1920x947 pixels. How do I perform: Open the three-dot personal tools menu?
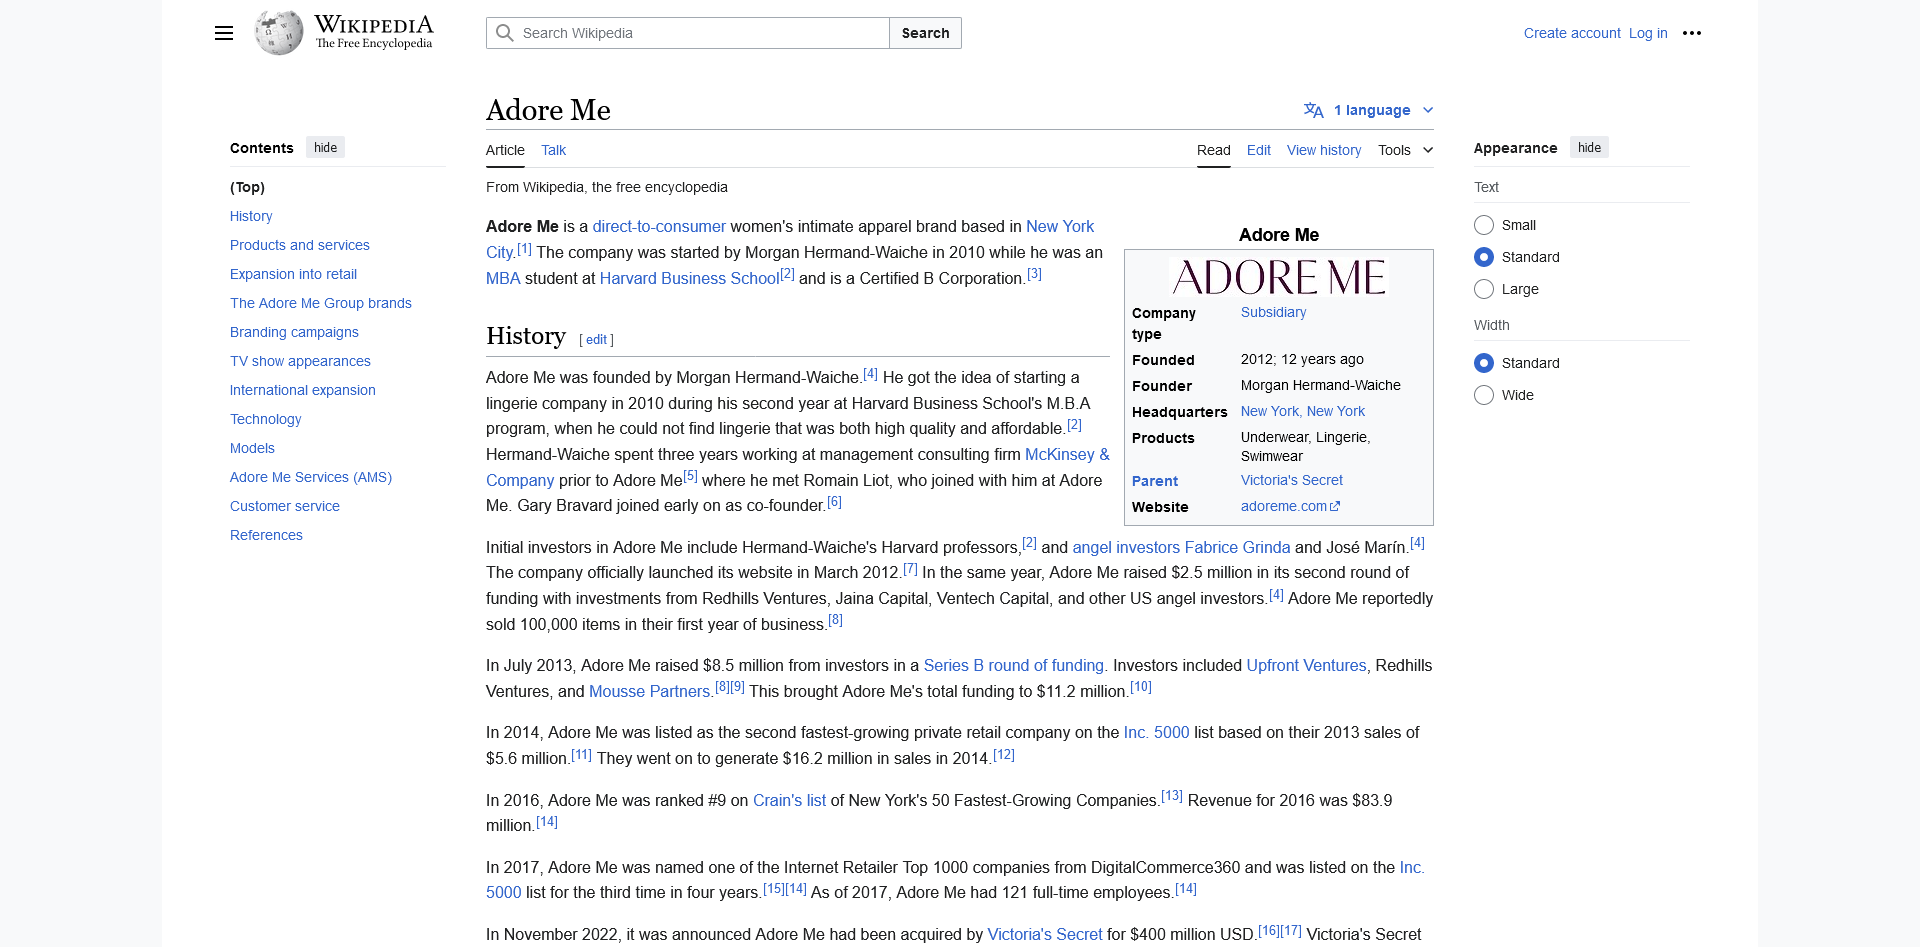(1691, 33)
